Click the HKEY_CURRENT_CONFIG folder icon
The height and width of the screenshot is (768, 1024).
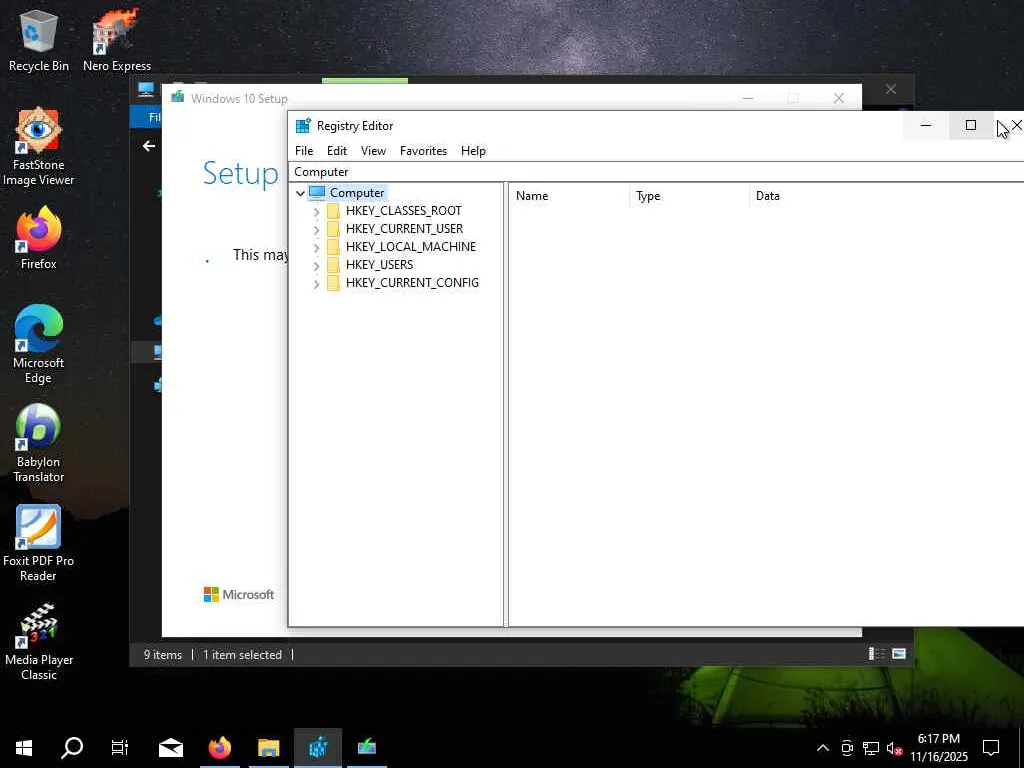pos(333,282)
